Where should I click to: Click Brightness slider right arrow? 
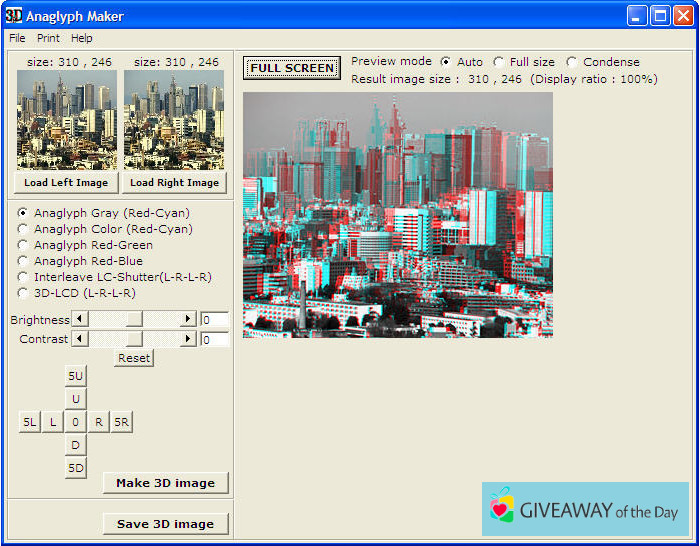[x=187, y=319]
